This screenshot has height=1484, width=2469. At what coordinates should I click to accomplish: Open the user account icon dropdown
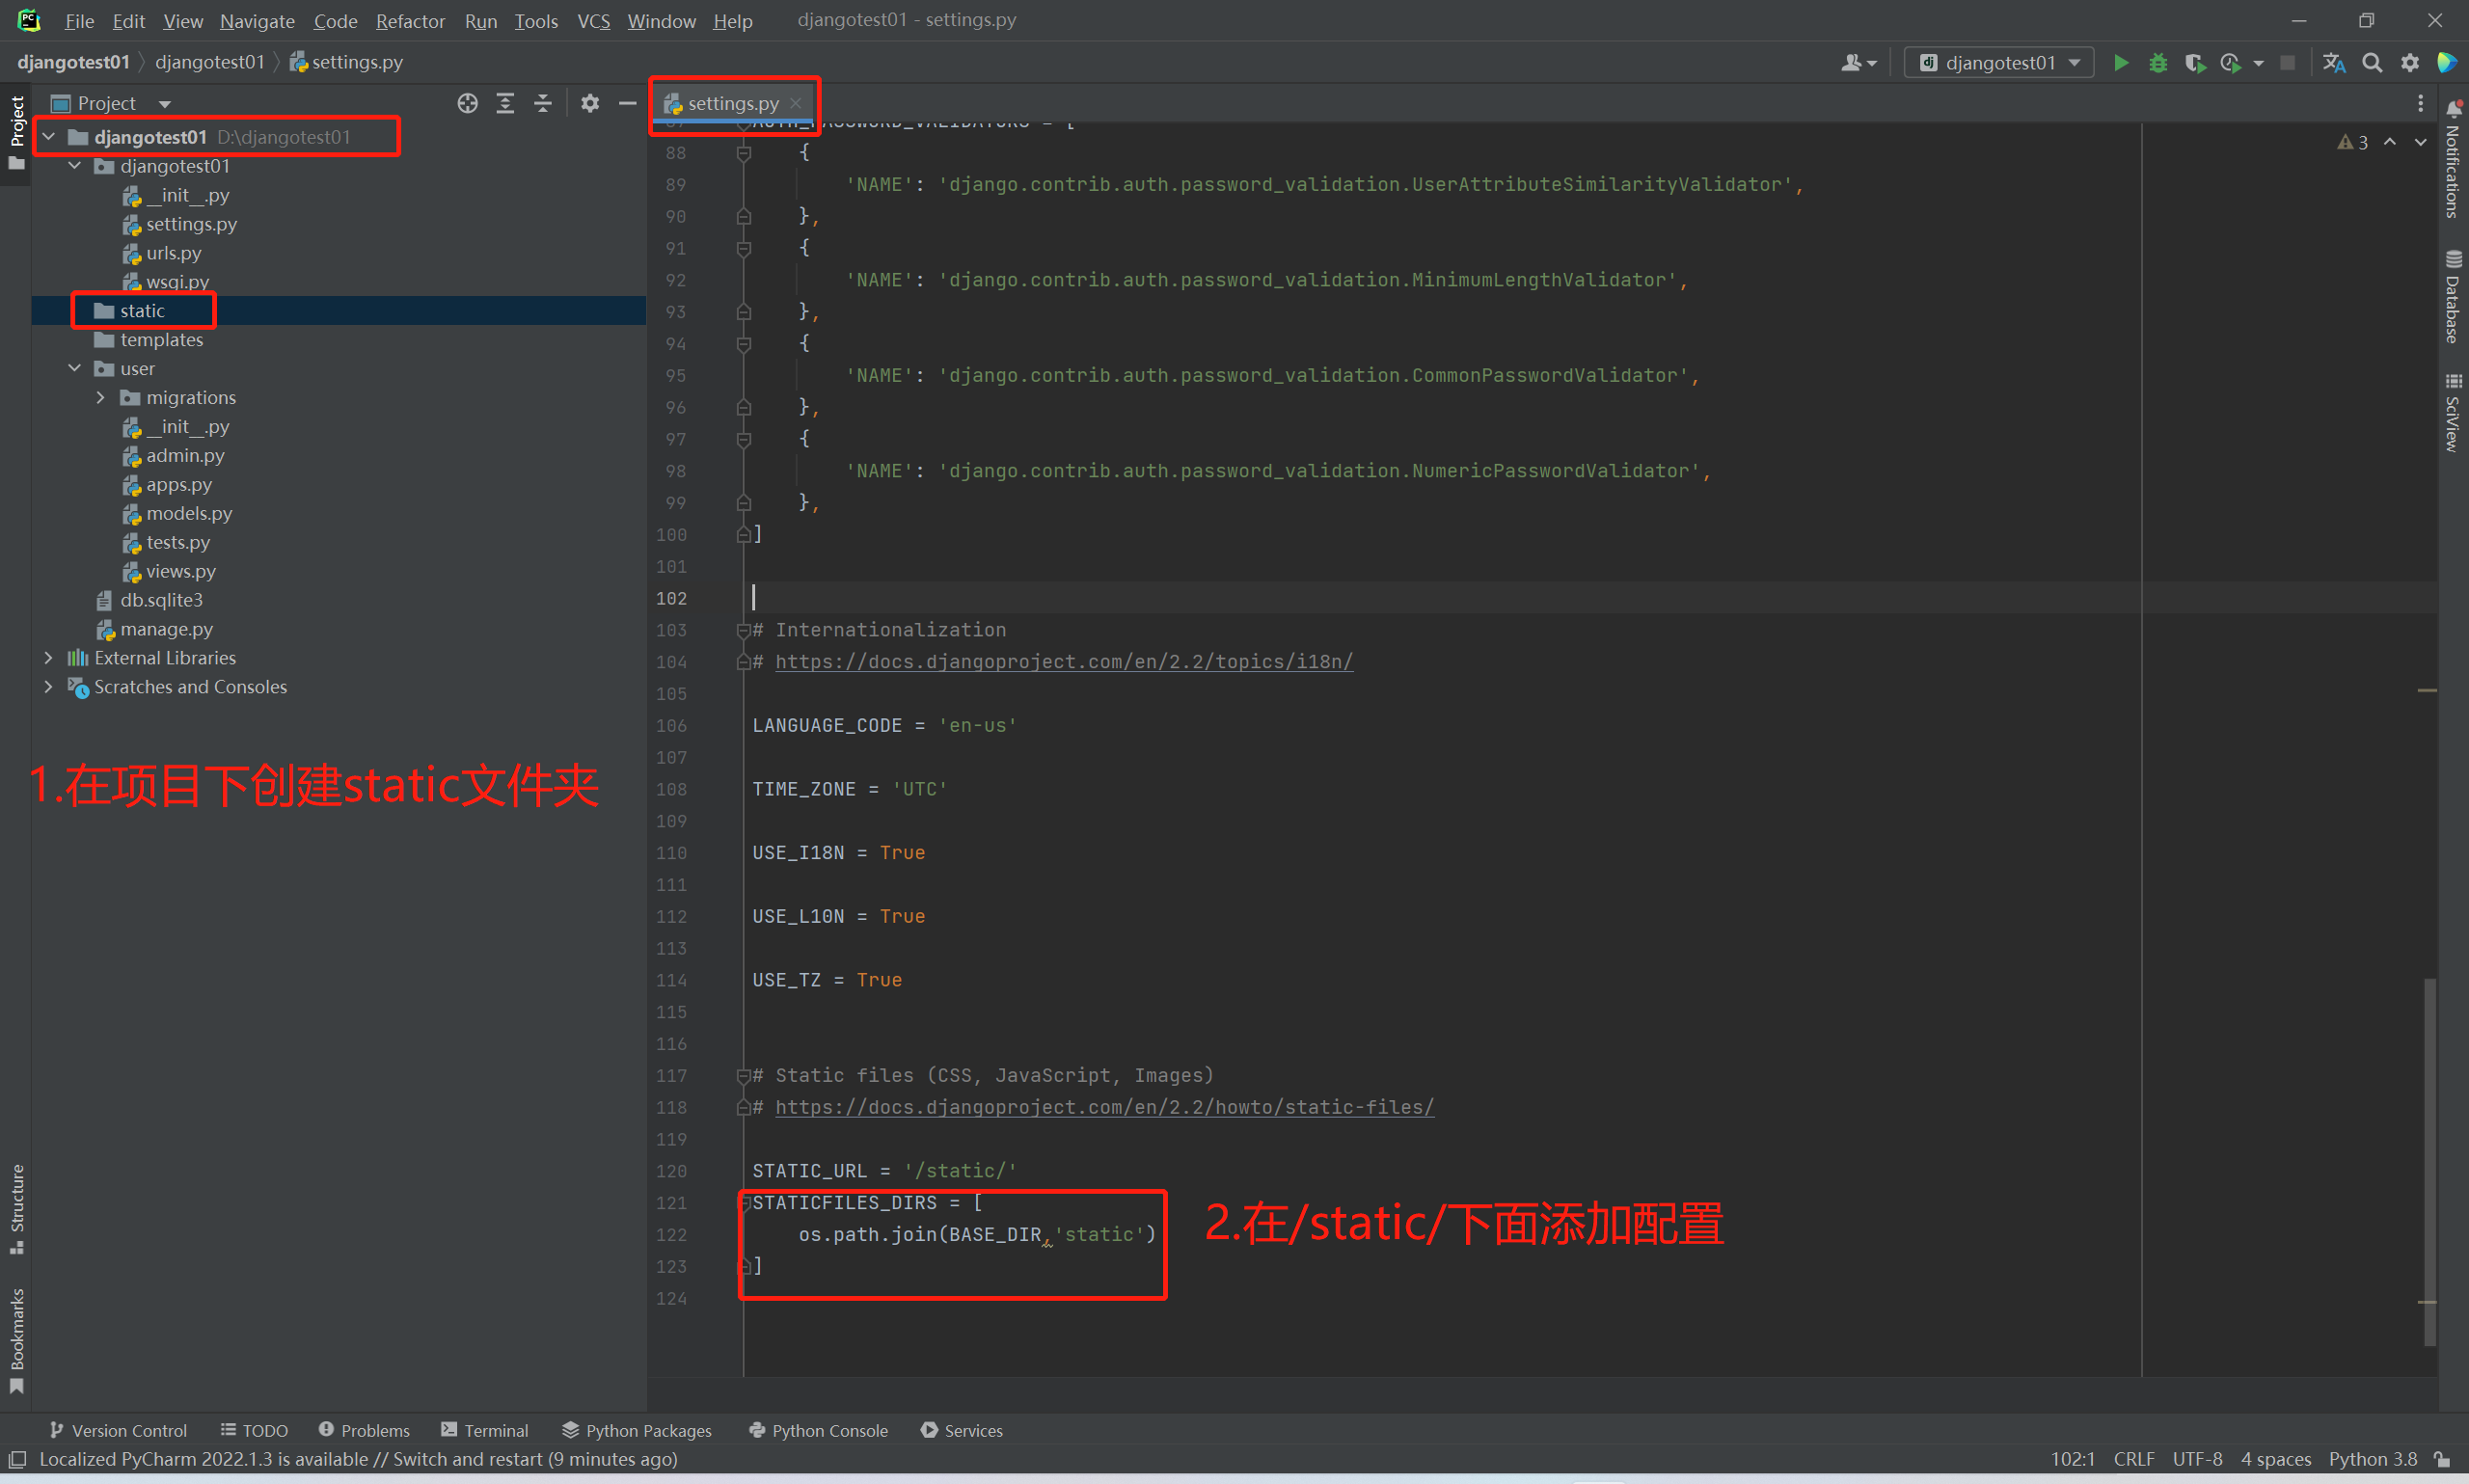(1858, 63)
